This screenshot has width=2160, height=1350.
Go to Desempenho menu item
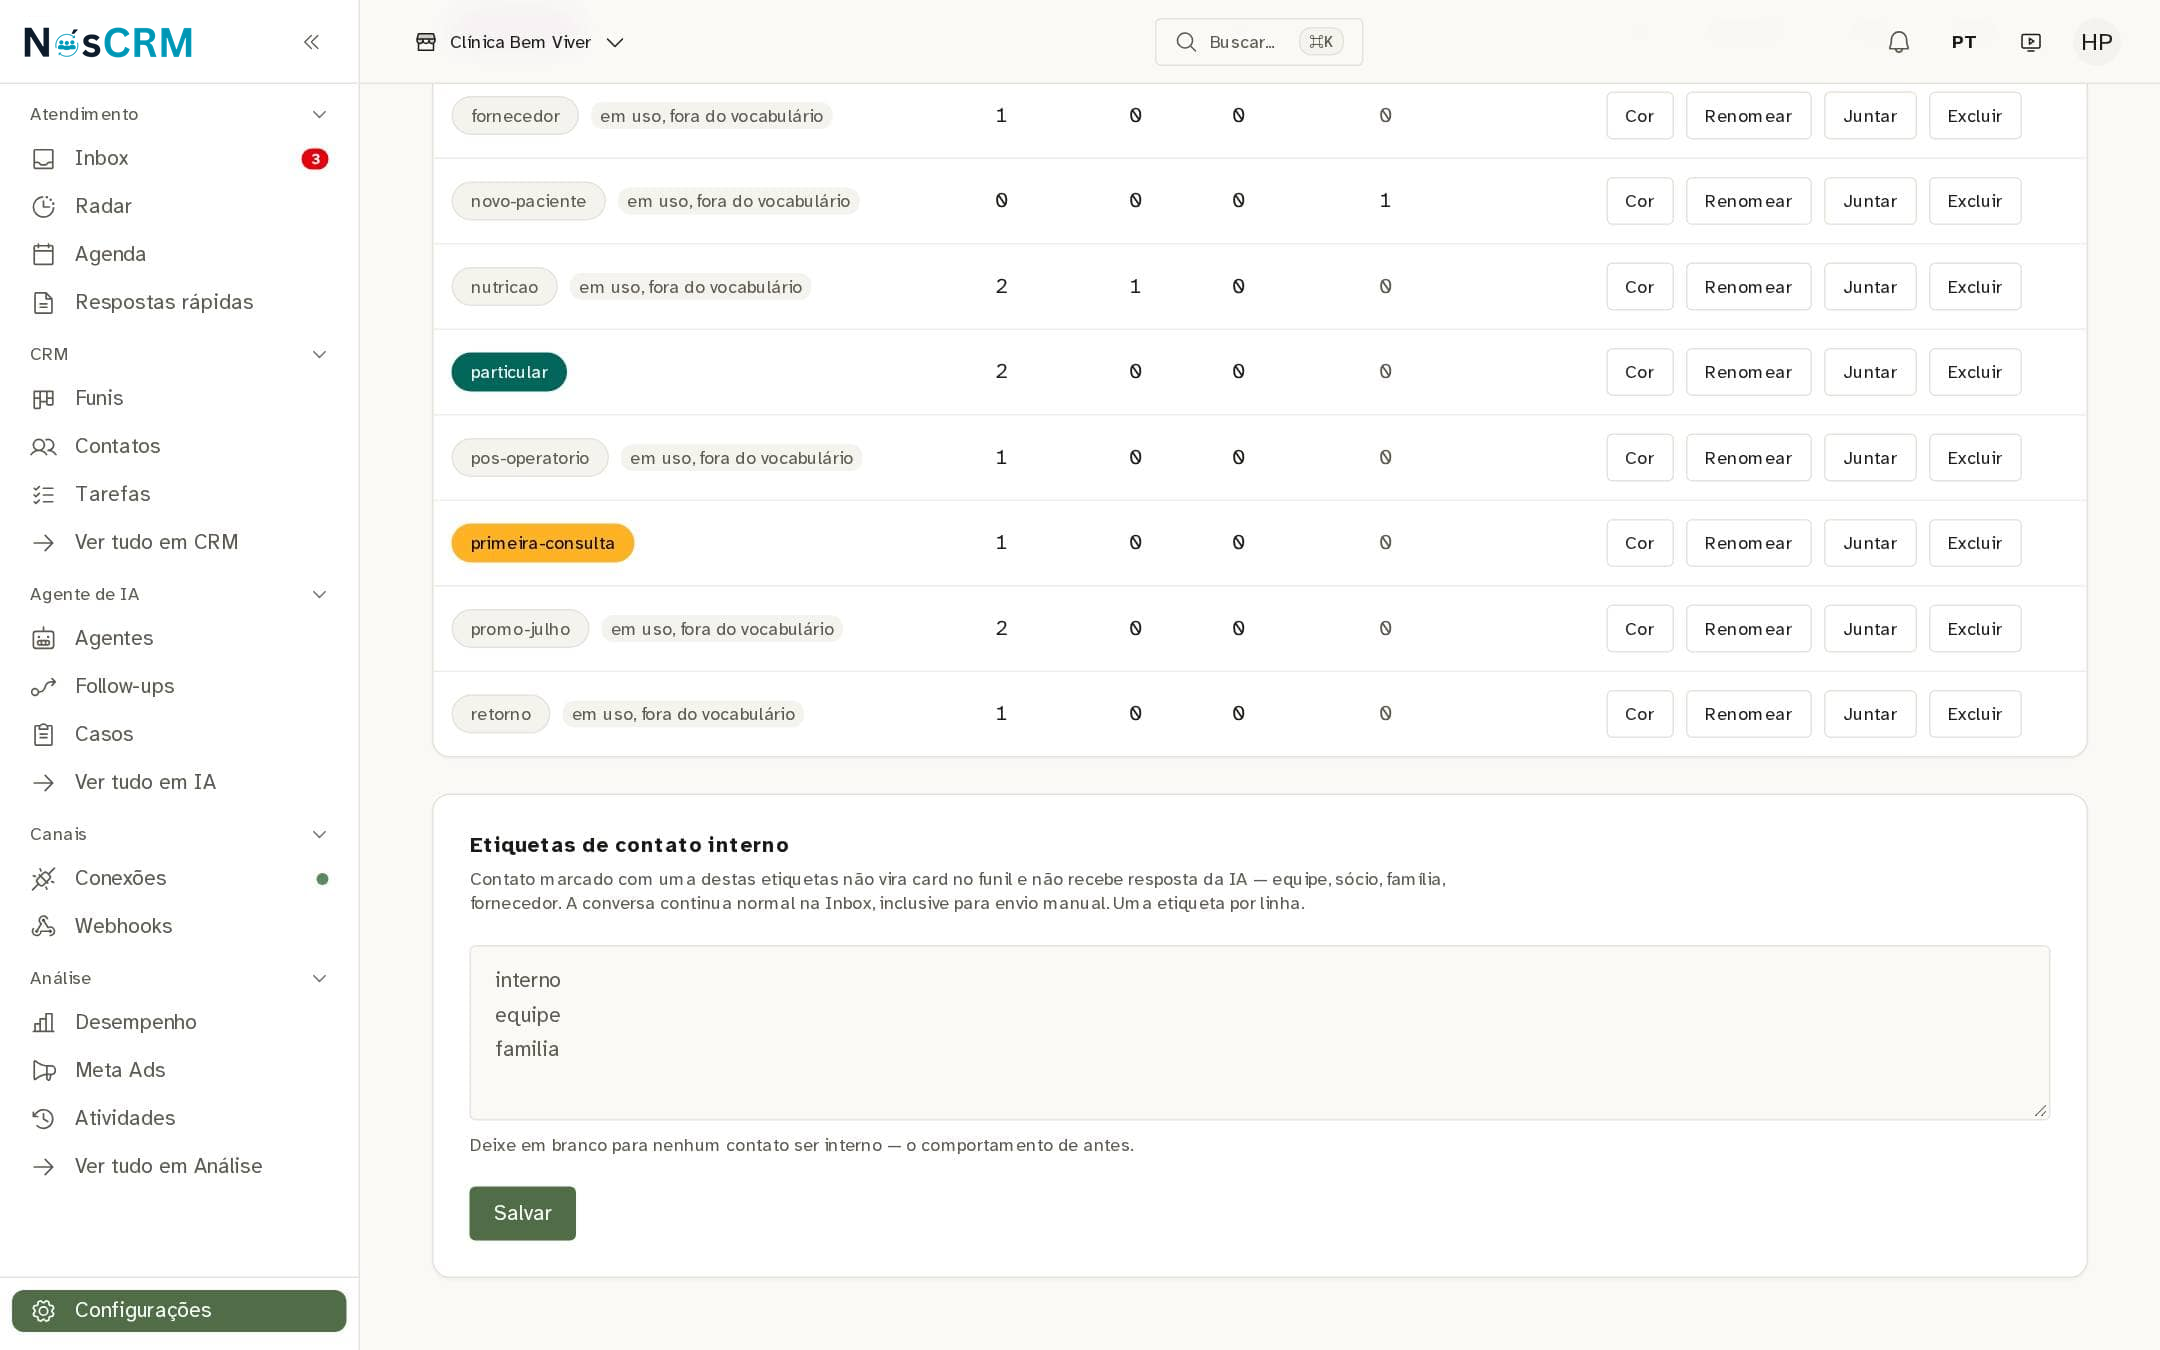coord(135,1022)
